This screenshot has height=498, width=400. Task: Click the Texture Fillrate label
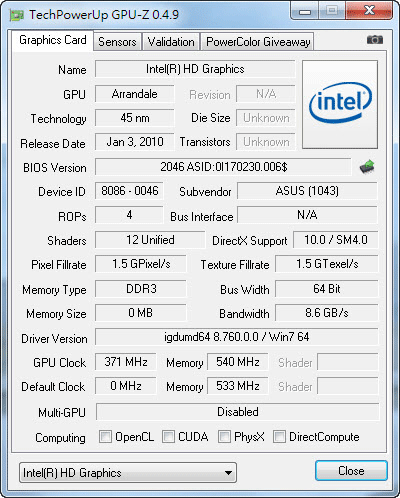tap(235, 265)
